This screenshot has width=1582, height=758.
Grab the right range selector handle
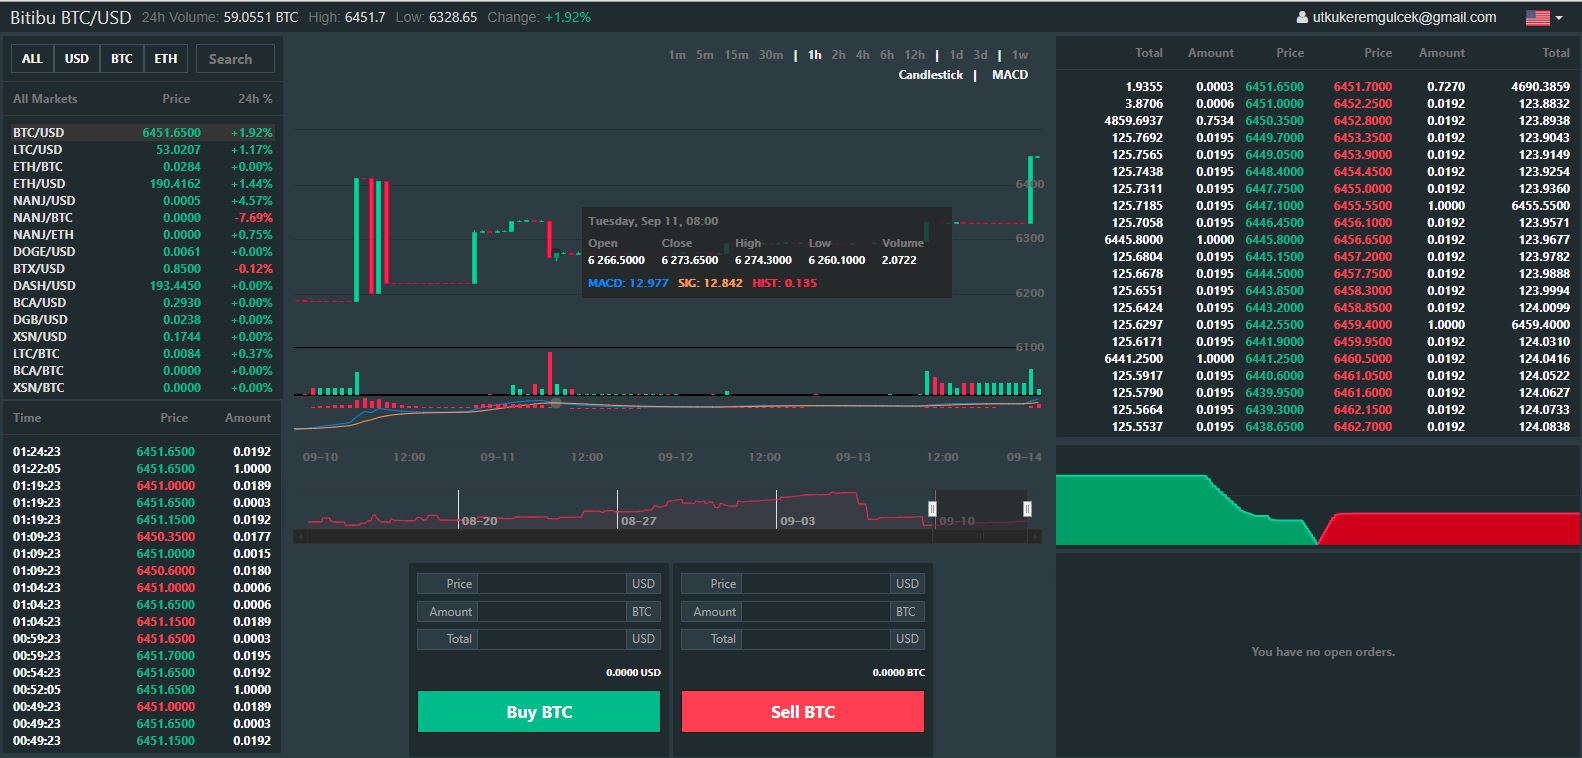[x=1027, y=509]
